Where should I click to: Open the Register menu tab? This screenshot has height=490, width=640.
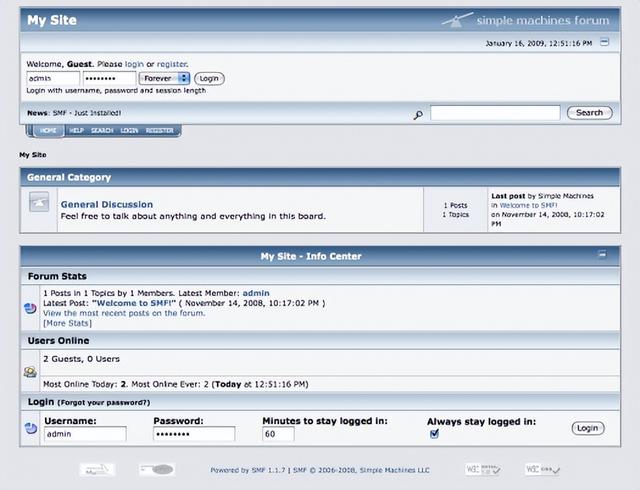point(160,130)
